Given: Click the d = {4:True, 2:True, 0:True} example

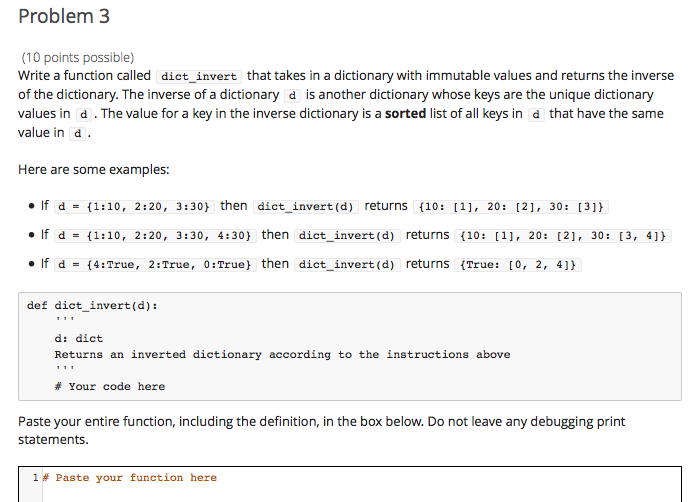Looking at the screenshot, I should tap(155, 265).
